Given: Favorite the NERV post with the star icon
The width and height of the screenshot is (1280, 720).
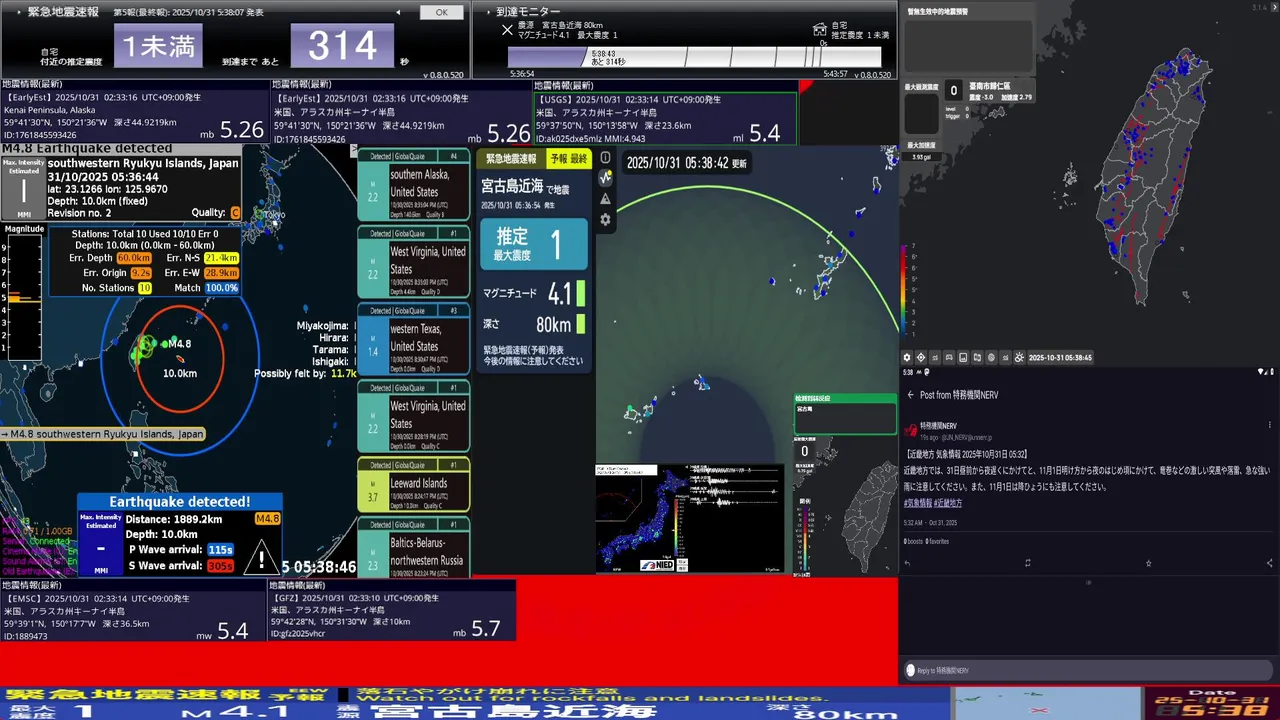Looking at the screenshot, I should [1148, 563].
